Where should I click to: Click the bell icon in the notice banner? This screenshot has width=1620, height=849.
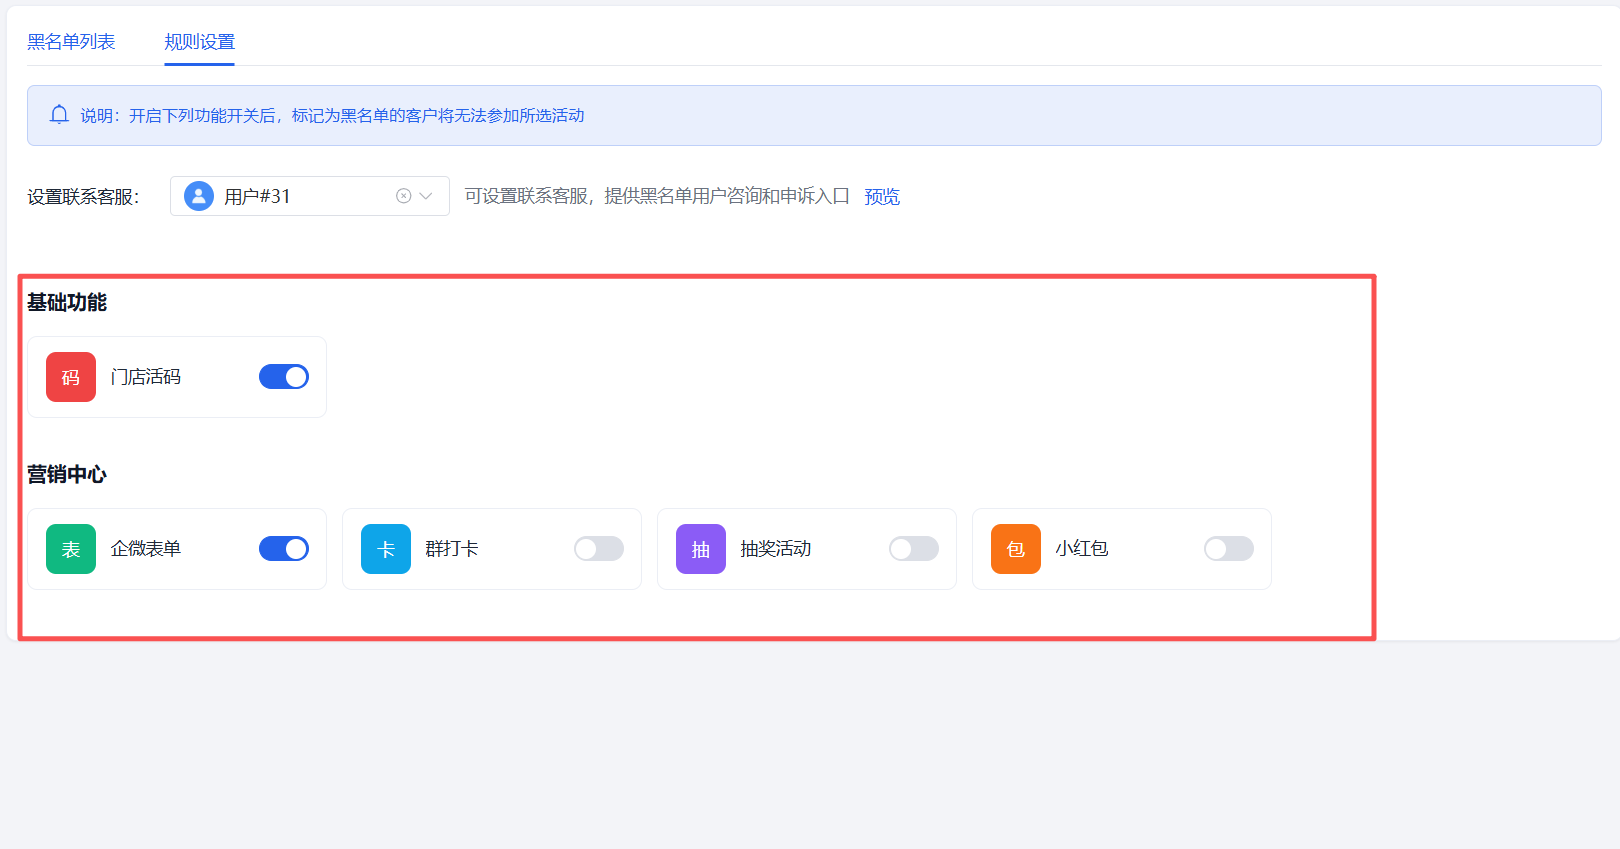click(59, 115)
